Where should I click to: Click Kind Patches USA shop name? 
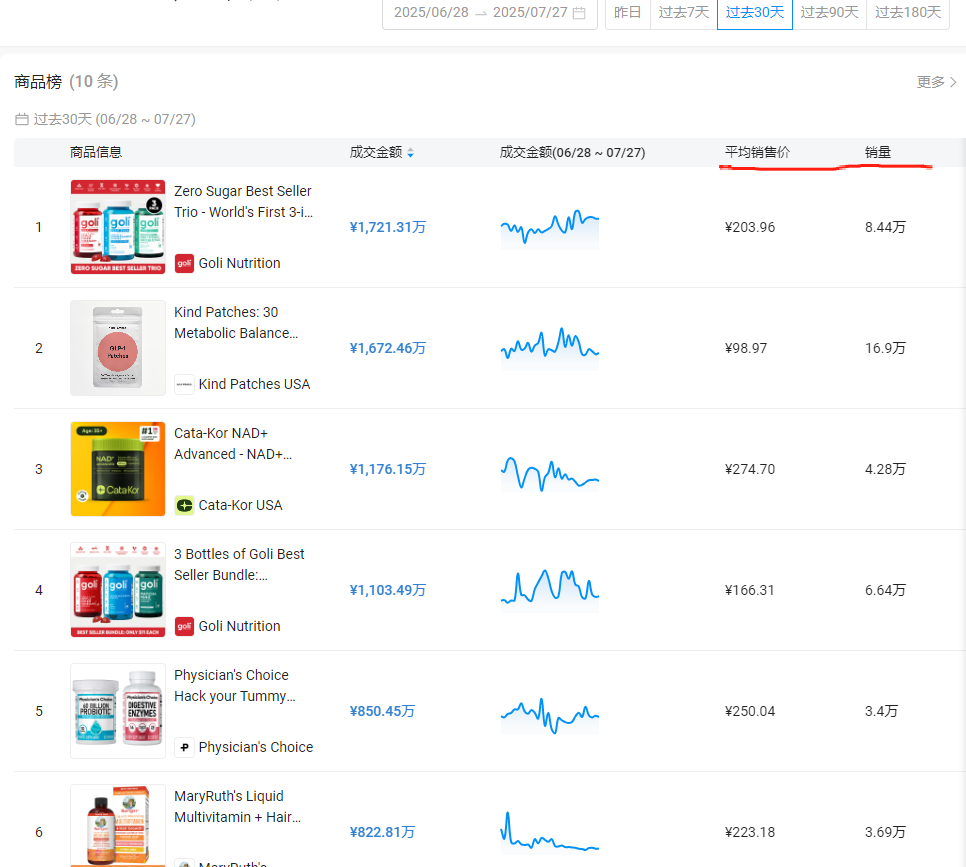(254, 385)
